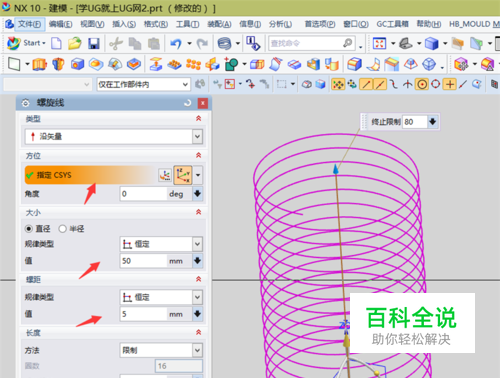The image size is (500, 378).
Task: Click the 指定 CSYS selection step
Action: click(x=90, y=175)
